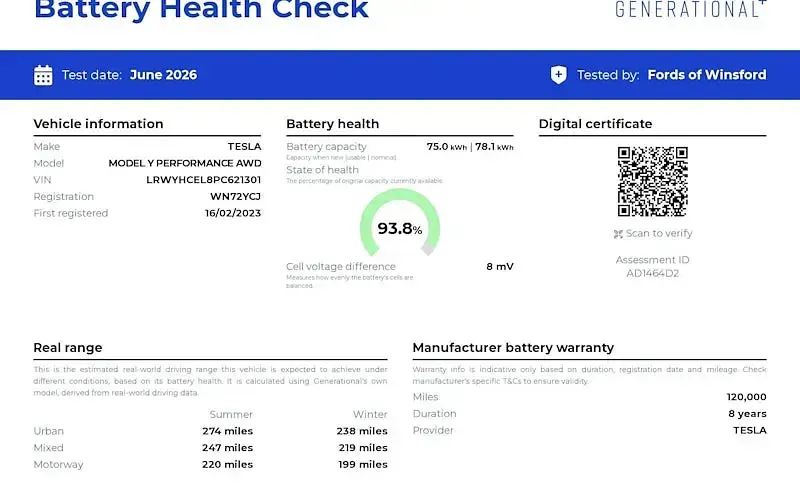800x500 pixels.
Task: Click the Summer column header
Action: coord(231,414)
